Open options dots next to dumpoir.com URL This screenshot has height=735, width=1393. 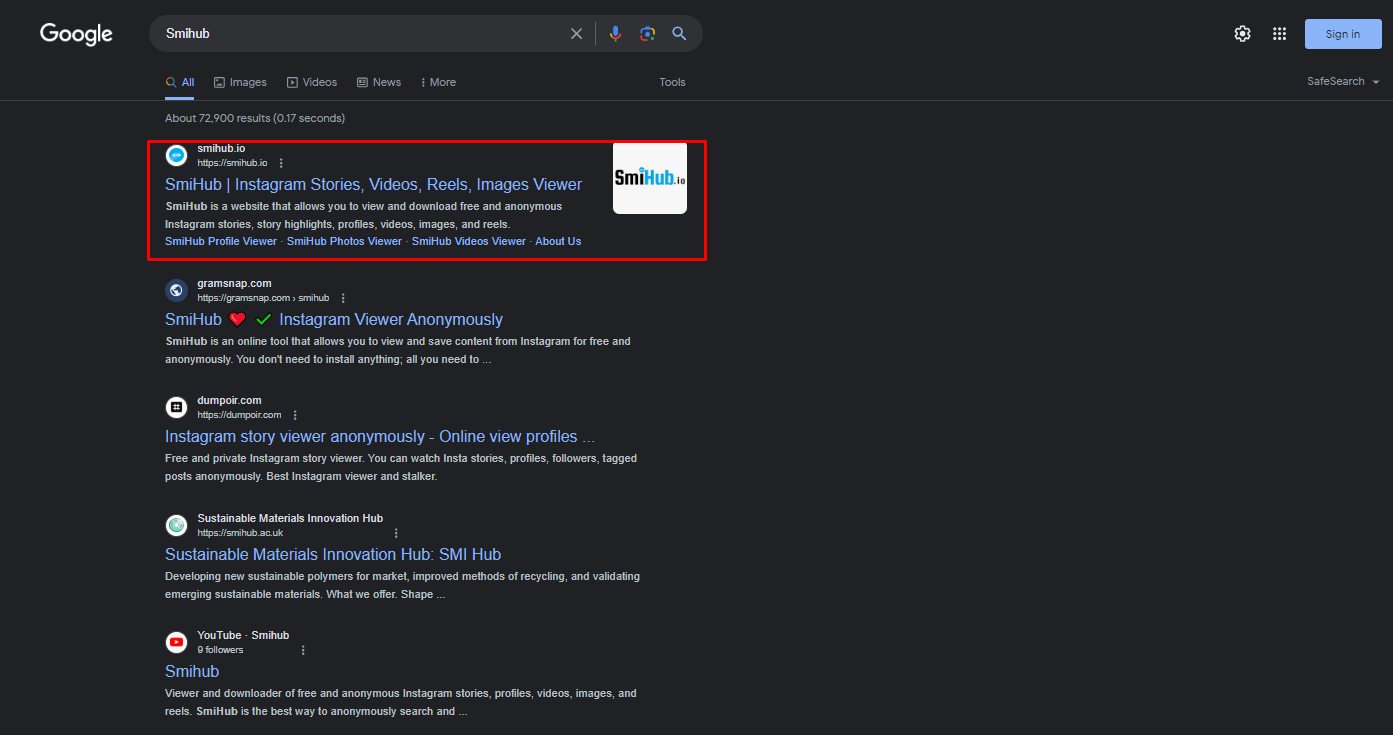295,415
